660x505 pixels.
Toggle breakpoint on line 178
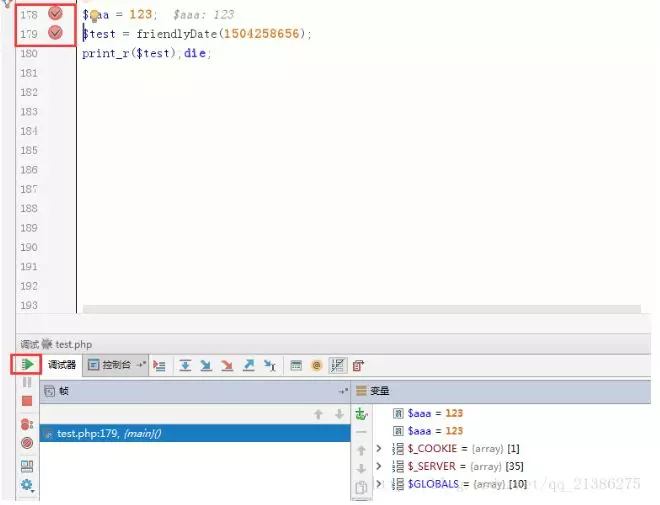coord(55,13)
